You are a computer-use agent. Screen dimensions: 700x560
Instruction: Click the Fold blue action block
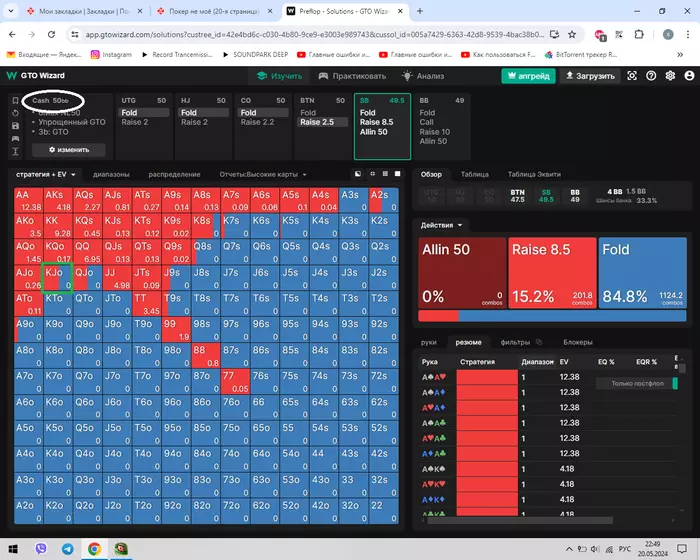point(642,272)
